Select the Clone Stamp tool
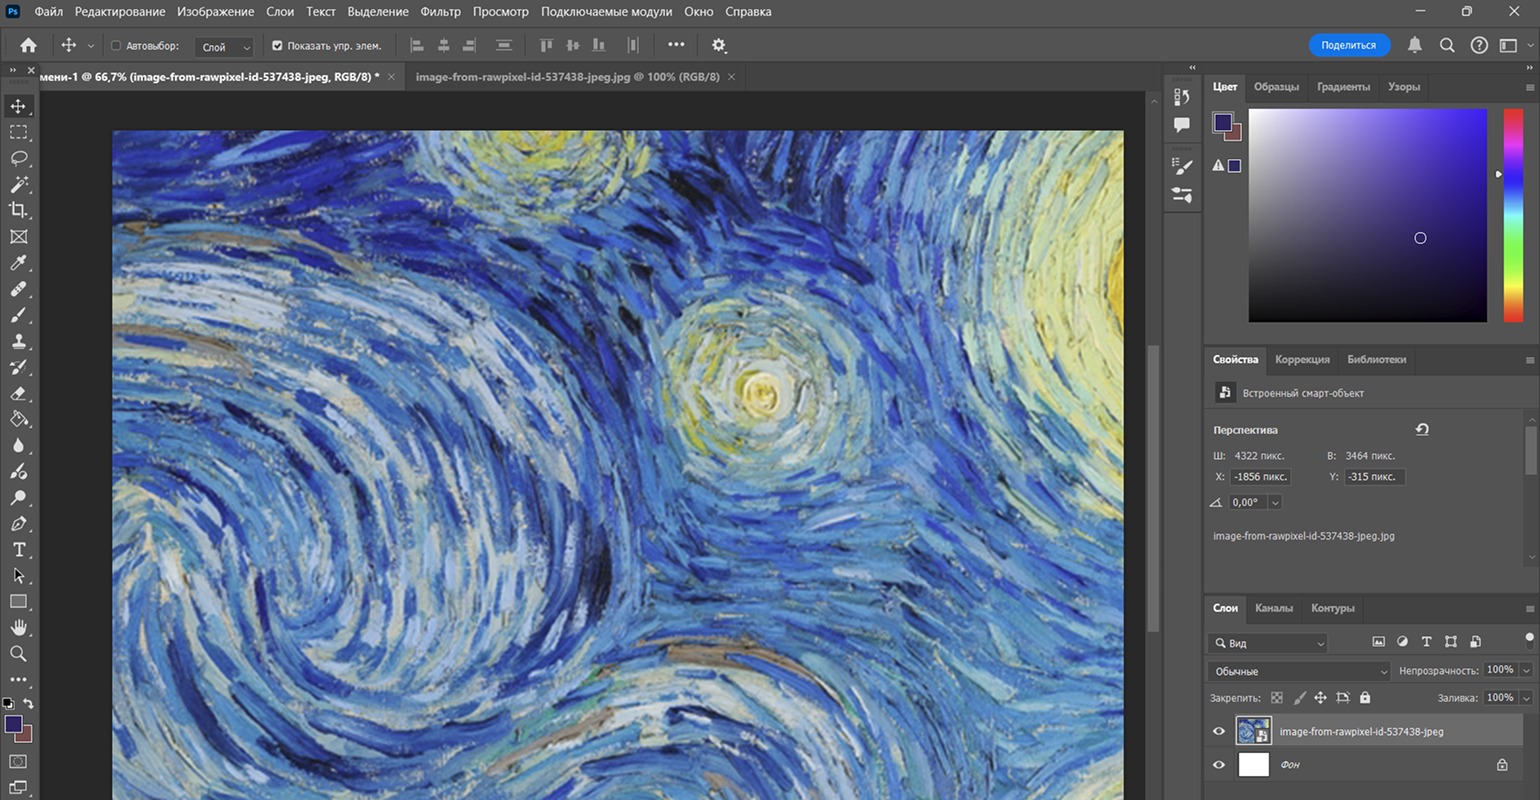This screenshot has width=1540, height=800. [x=18, y=341]
